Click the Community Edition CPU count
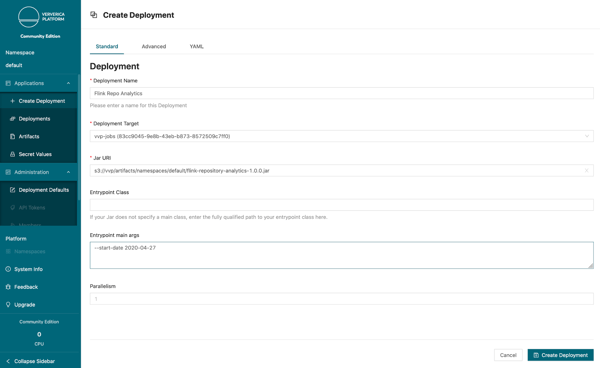This screenshot has height=368, width=600. [39, 334]
